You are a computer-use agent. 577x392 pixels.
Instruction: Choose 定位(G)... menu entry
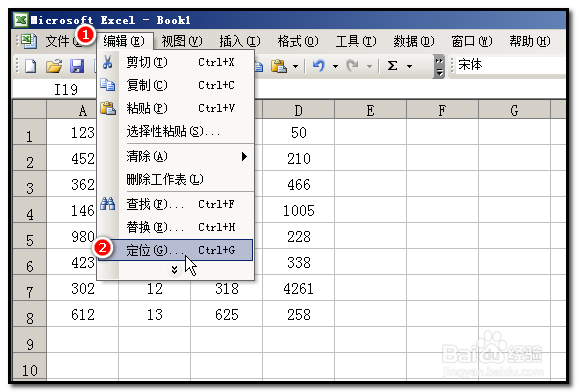click(176, 250)
